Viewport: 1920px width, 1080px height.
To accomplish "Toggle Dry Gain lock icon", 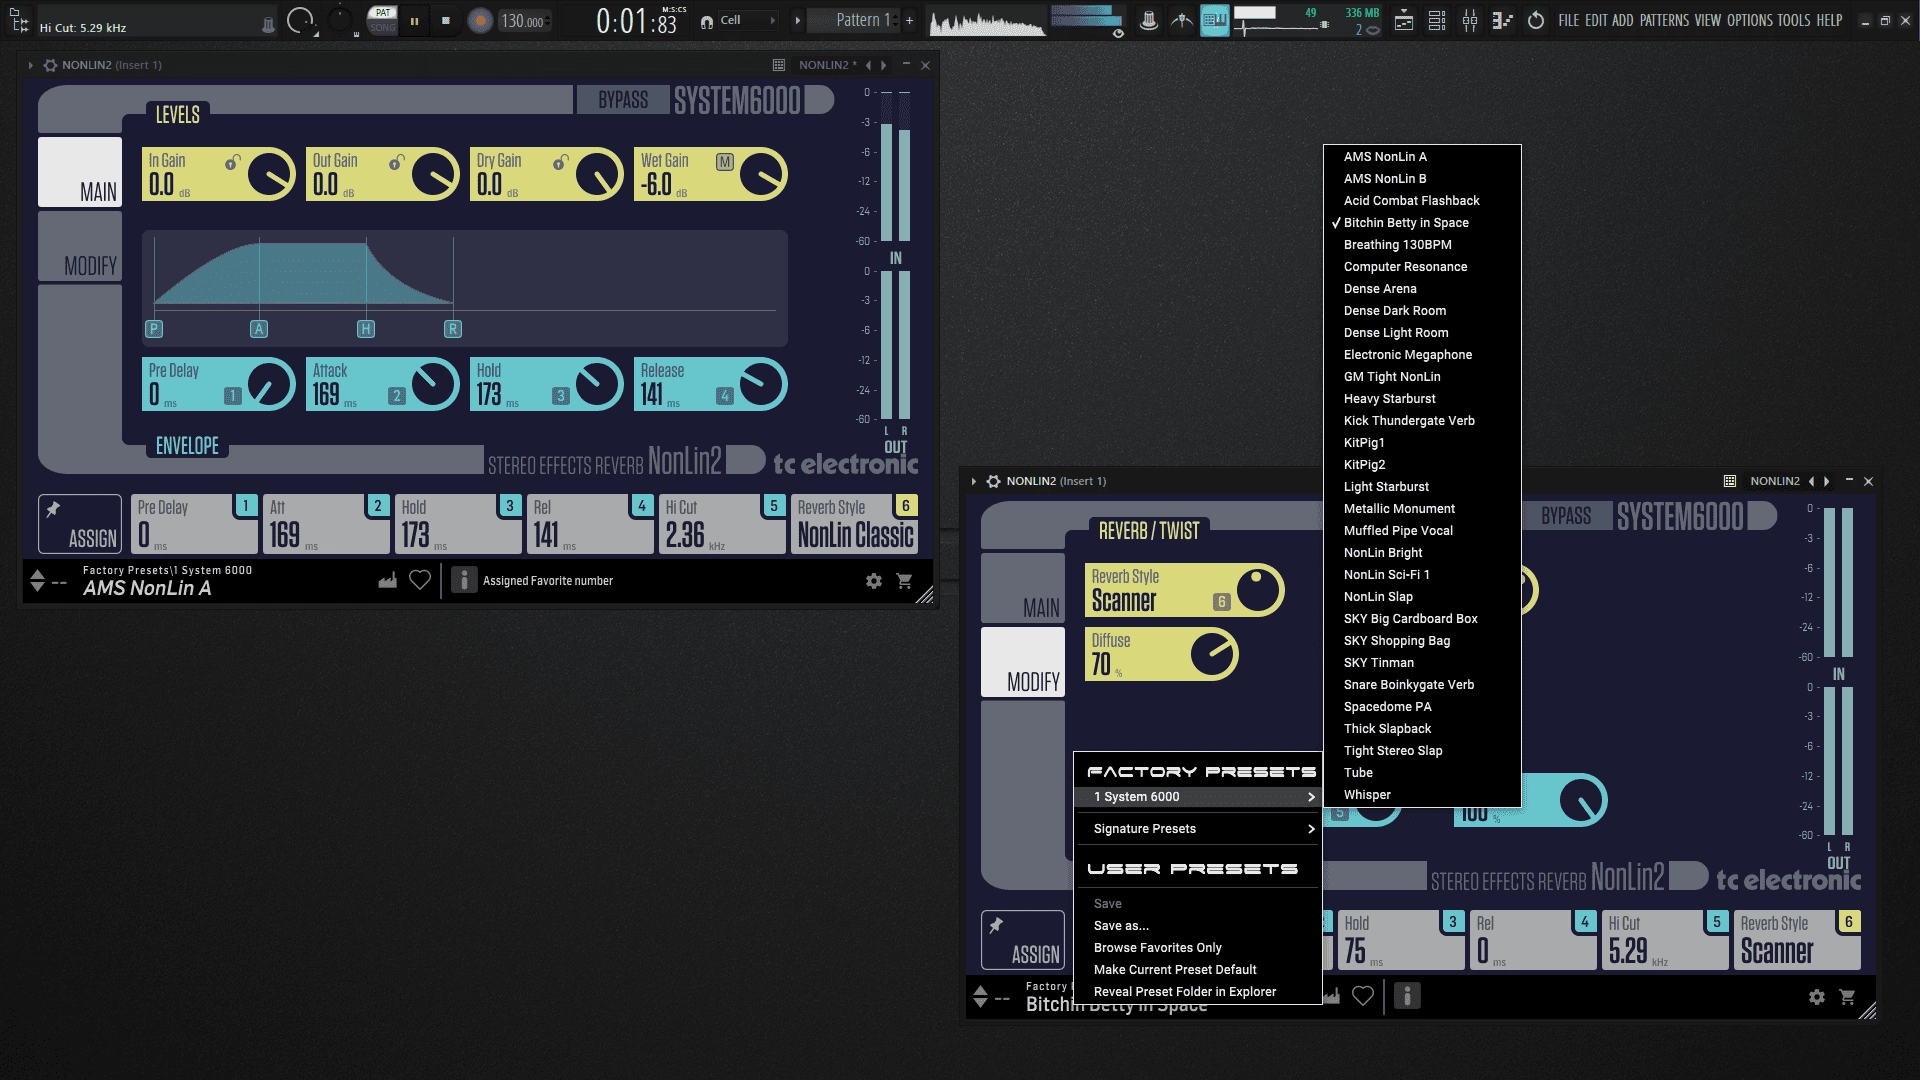I will tap(561, 162).
